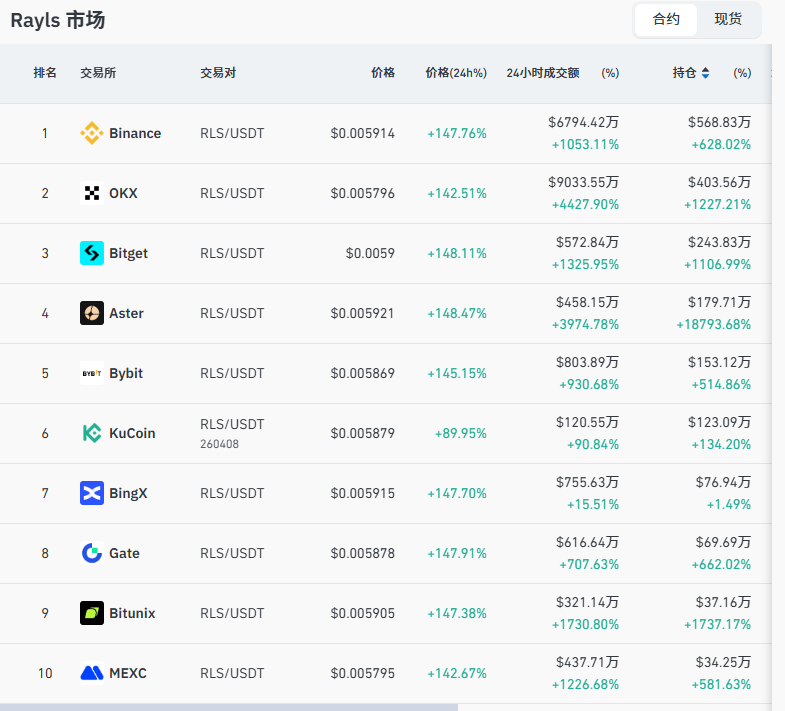Viewport: 785px width, 711px height.
Task: Click Aster price $0.005921
Action: coord(362,313)
